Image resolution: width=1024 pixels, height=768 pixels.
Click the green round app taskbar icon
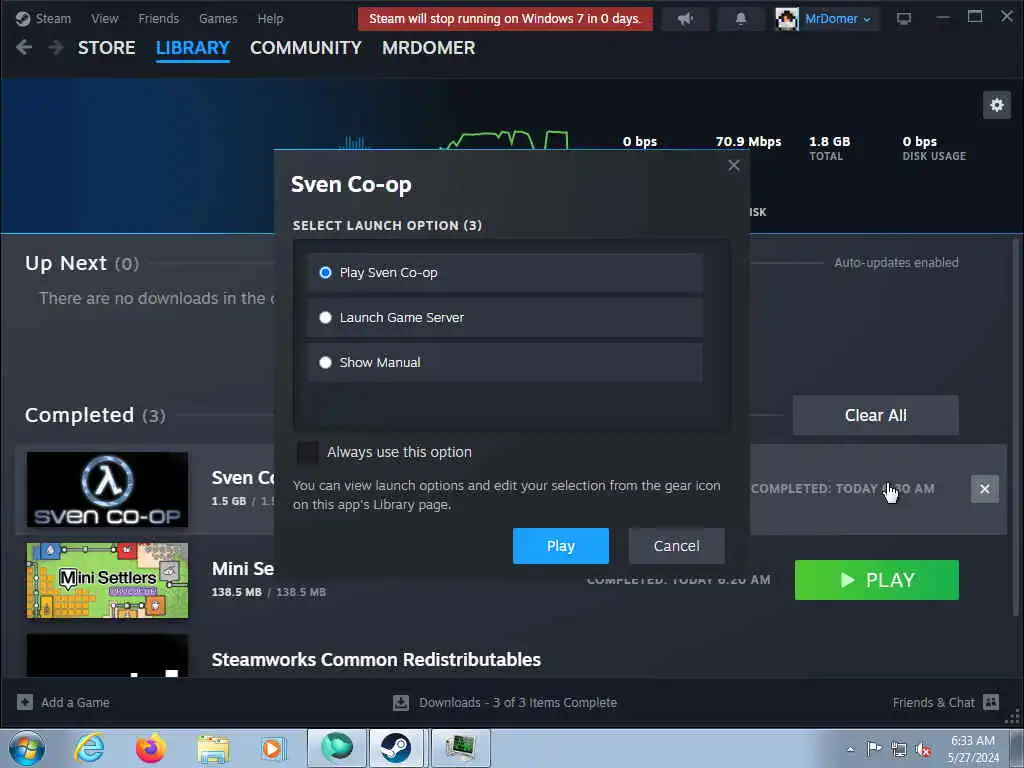pyautogui.click(x=337, y=748)
